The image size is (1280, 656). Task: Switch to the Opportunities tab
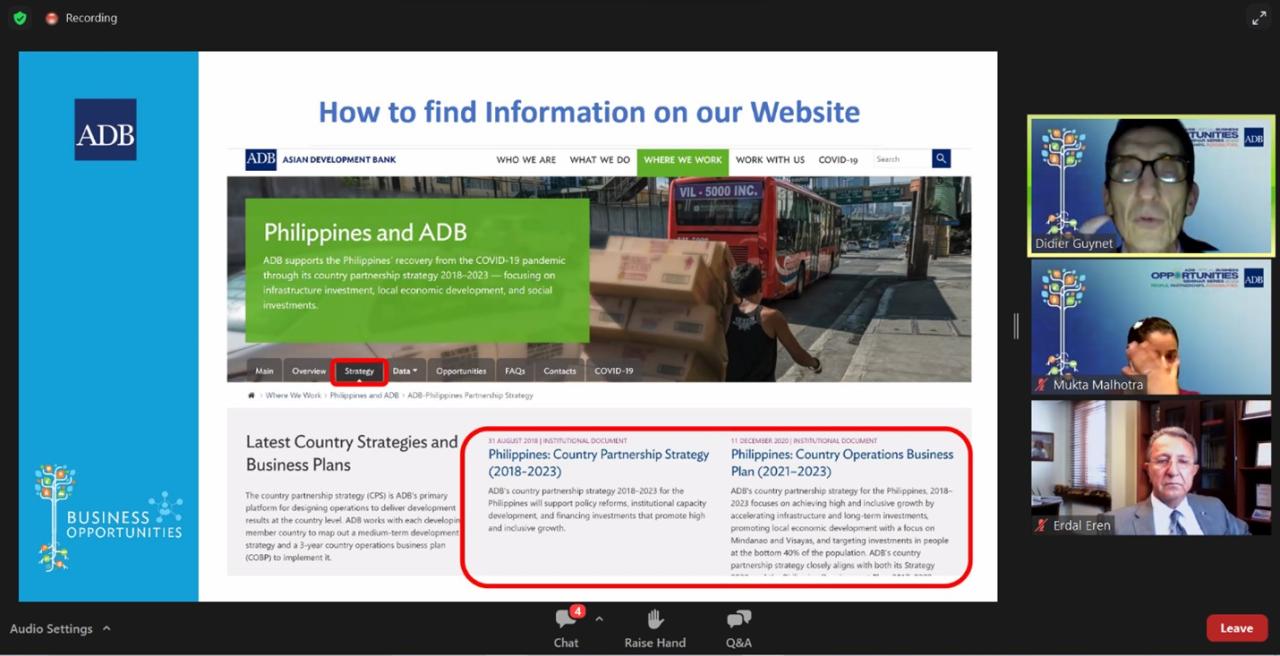tap(461, 371)
